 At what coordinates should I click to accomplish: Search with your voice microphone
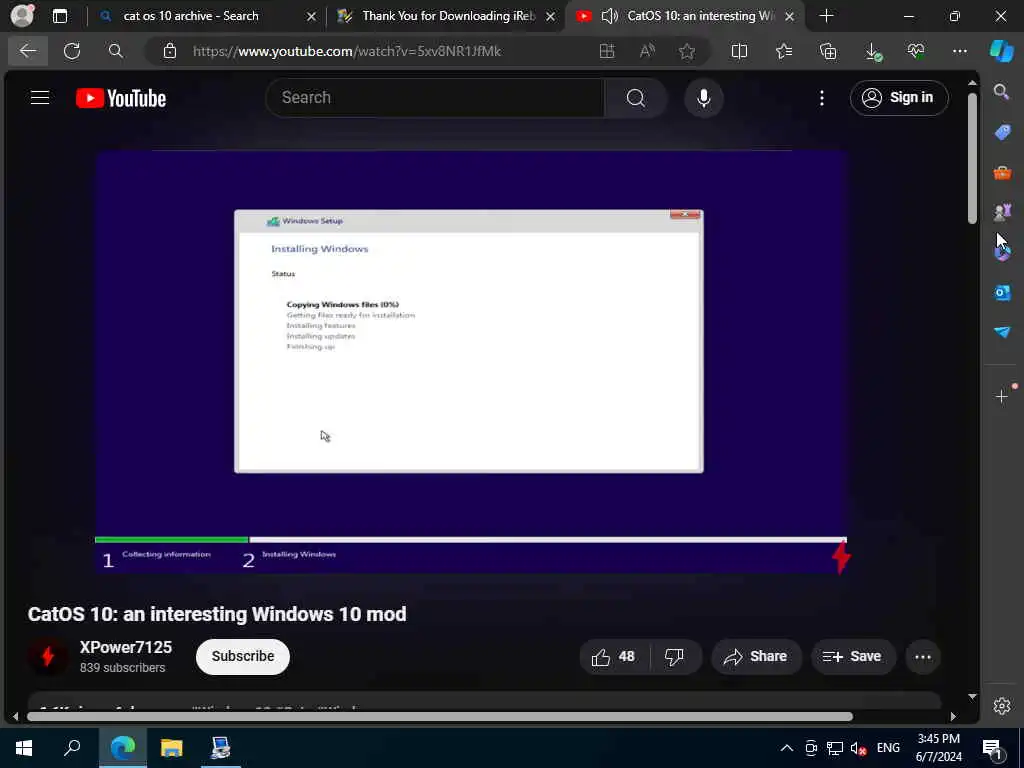pos(703,98)
